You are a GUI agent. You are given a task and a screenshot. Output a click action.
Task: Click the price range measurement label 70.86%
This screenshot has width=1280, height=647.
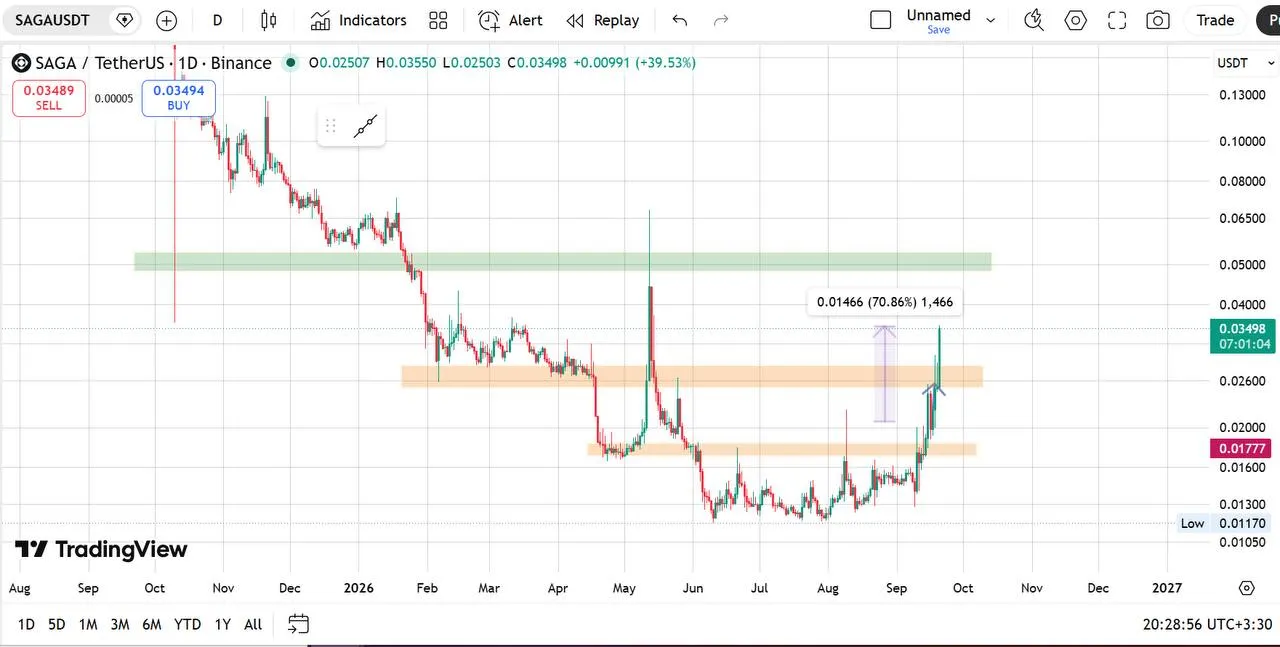pyautogui.click(x=885, y=301)
